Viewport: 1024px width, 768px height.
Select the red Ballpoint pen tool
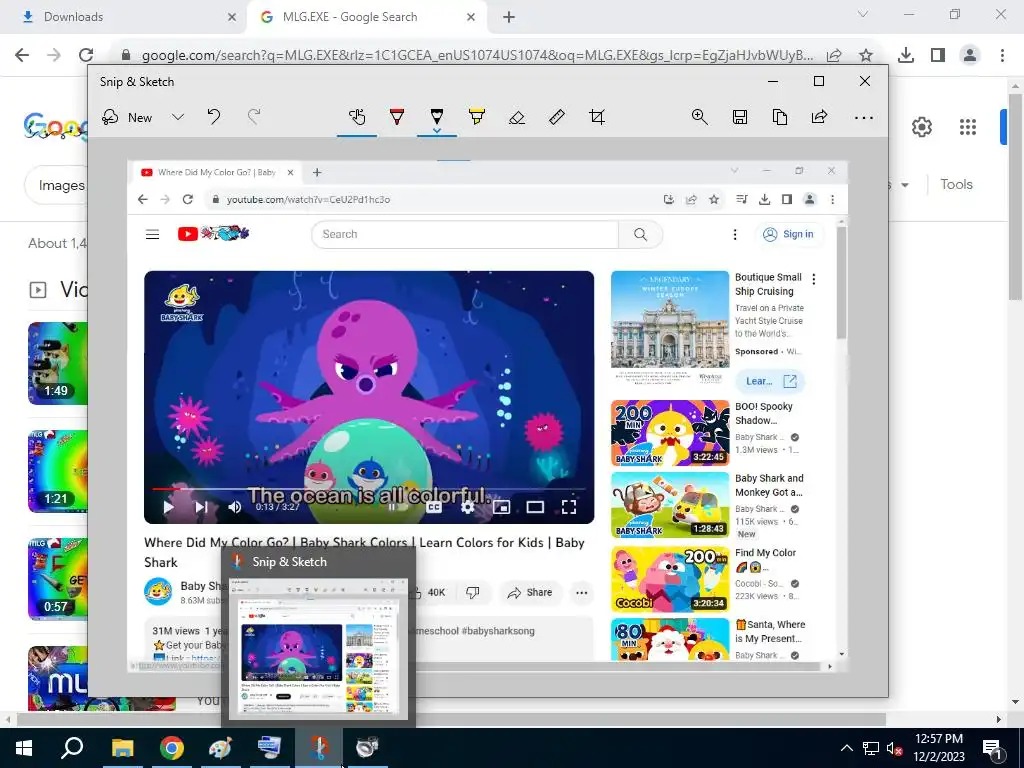pyautogui.click(x=396, y=118)
